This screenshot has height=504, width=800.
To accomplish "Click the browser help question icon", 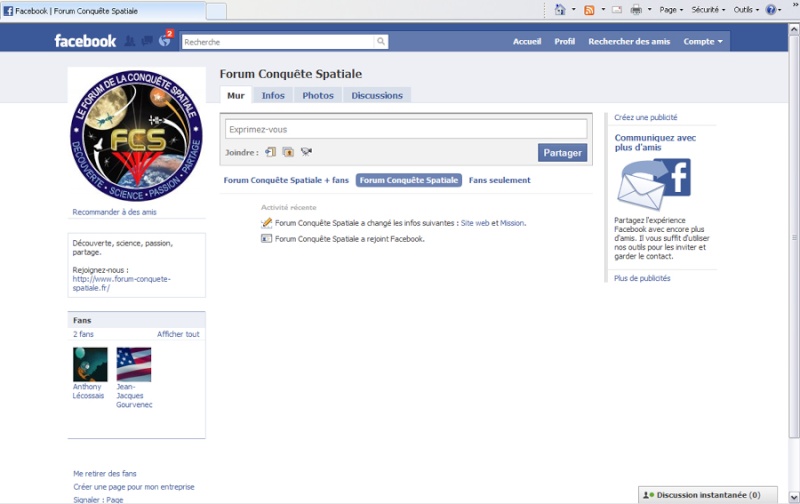I will tap(771, 10).
